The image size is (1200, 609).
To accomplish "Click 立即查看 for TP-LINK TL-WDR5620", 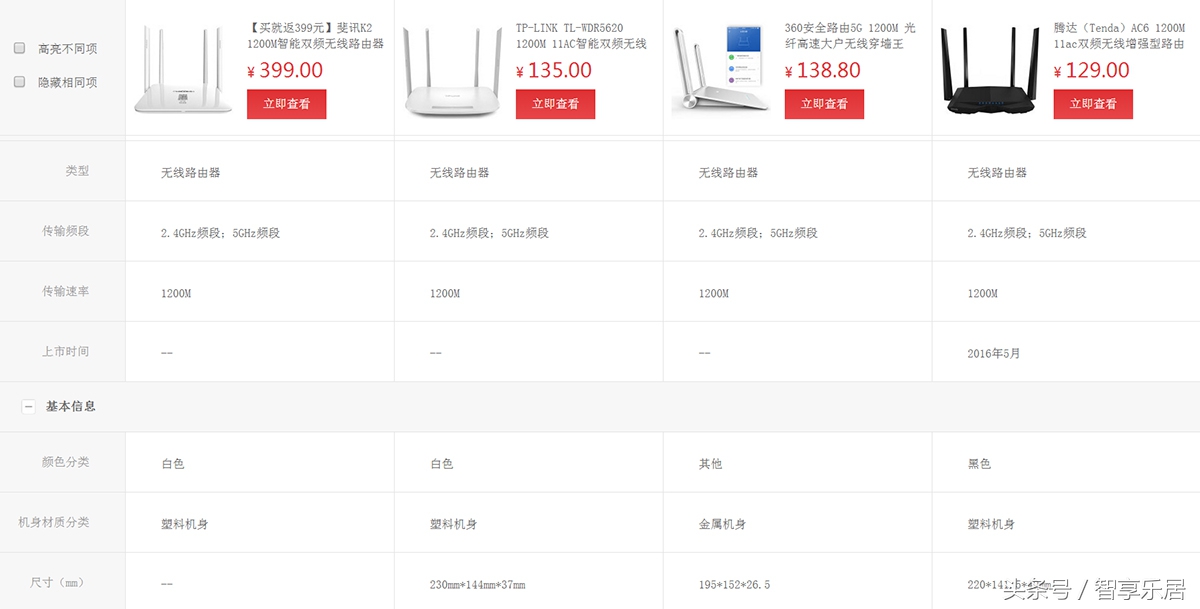I will 555,103.
